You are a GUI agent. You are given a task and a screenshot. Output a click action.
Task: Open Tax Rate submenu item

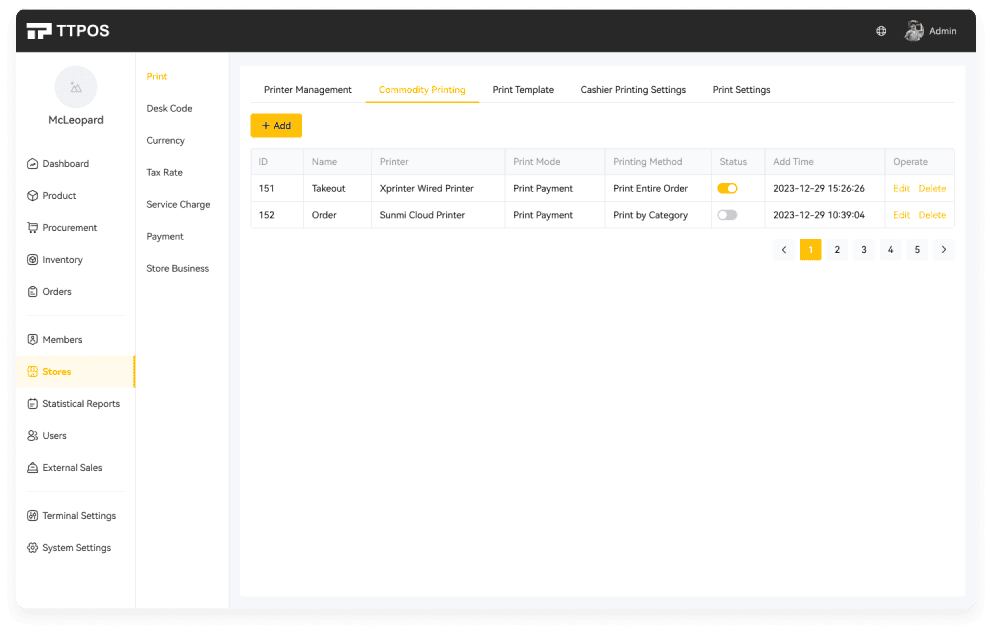coord(164,173)
